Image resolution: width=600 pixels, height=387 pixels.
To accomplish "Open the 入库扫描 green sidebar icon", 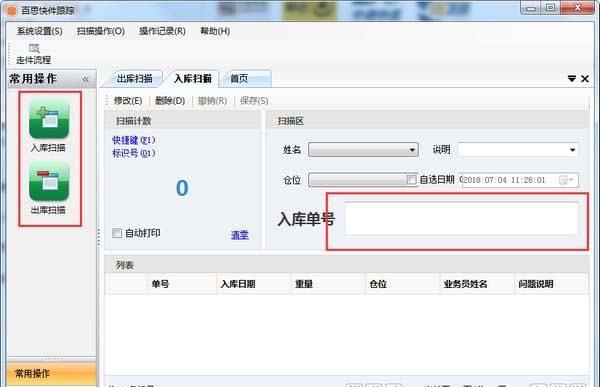I will pyautogui.click(x=49, y=119).
